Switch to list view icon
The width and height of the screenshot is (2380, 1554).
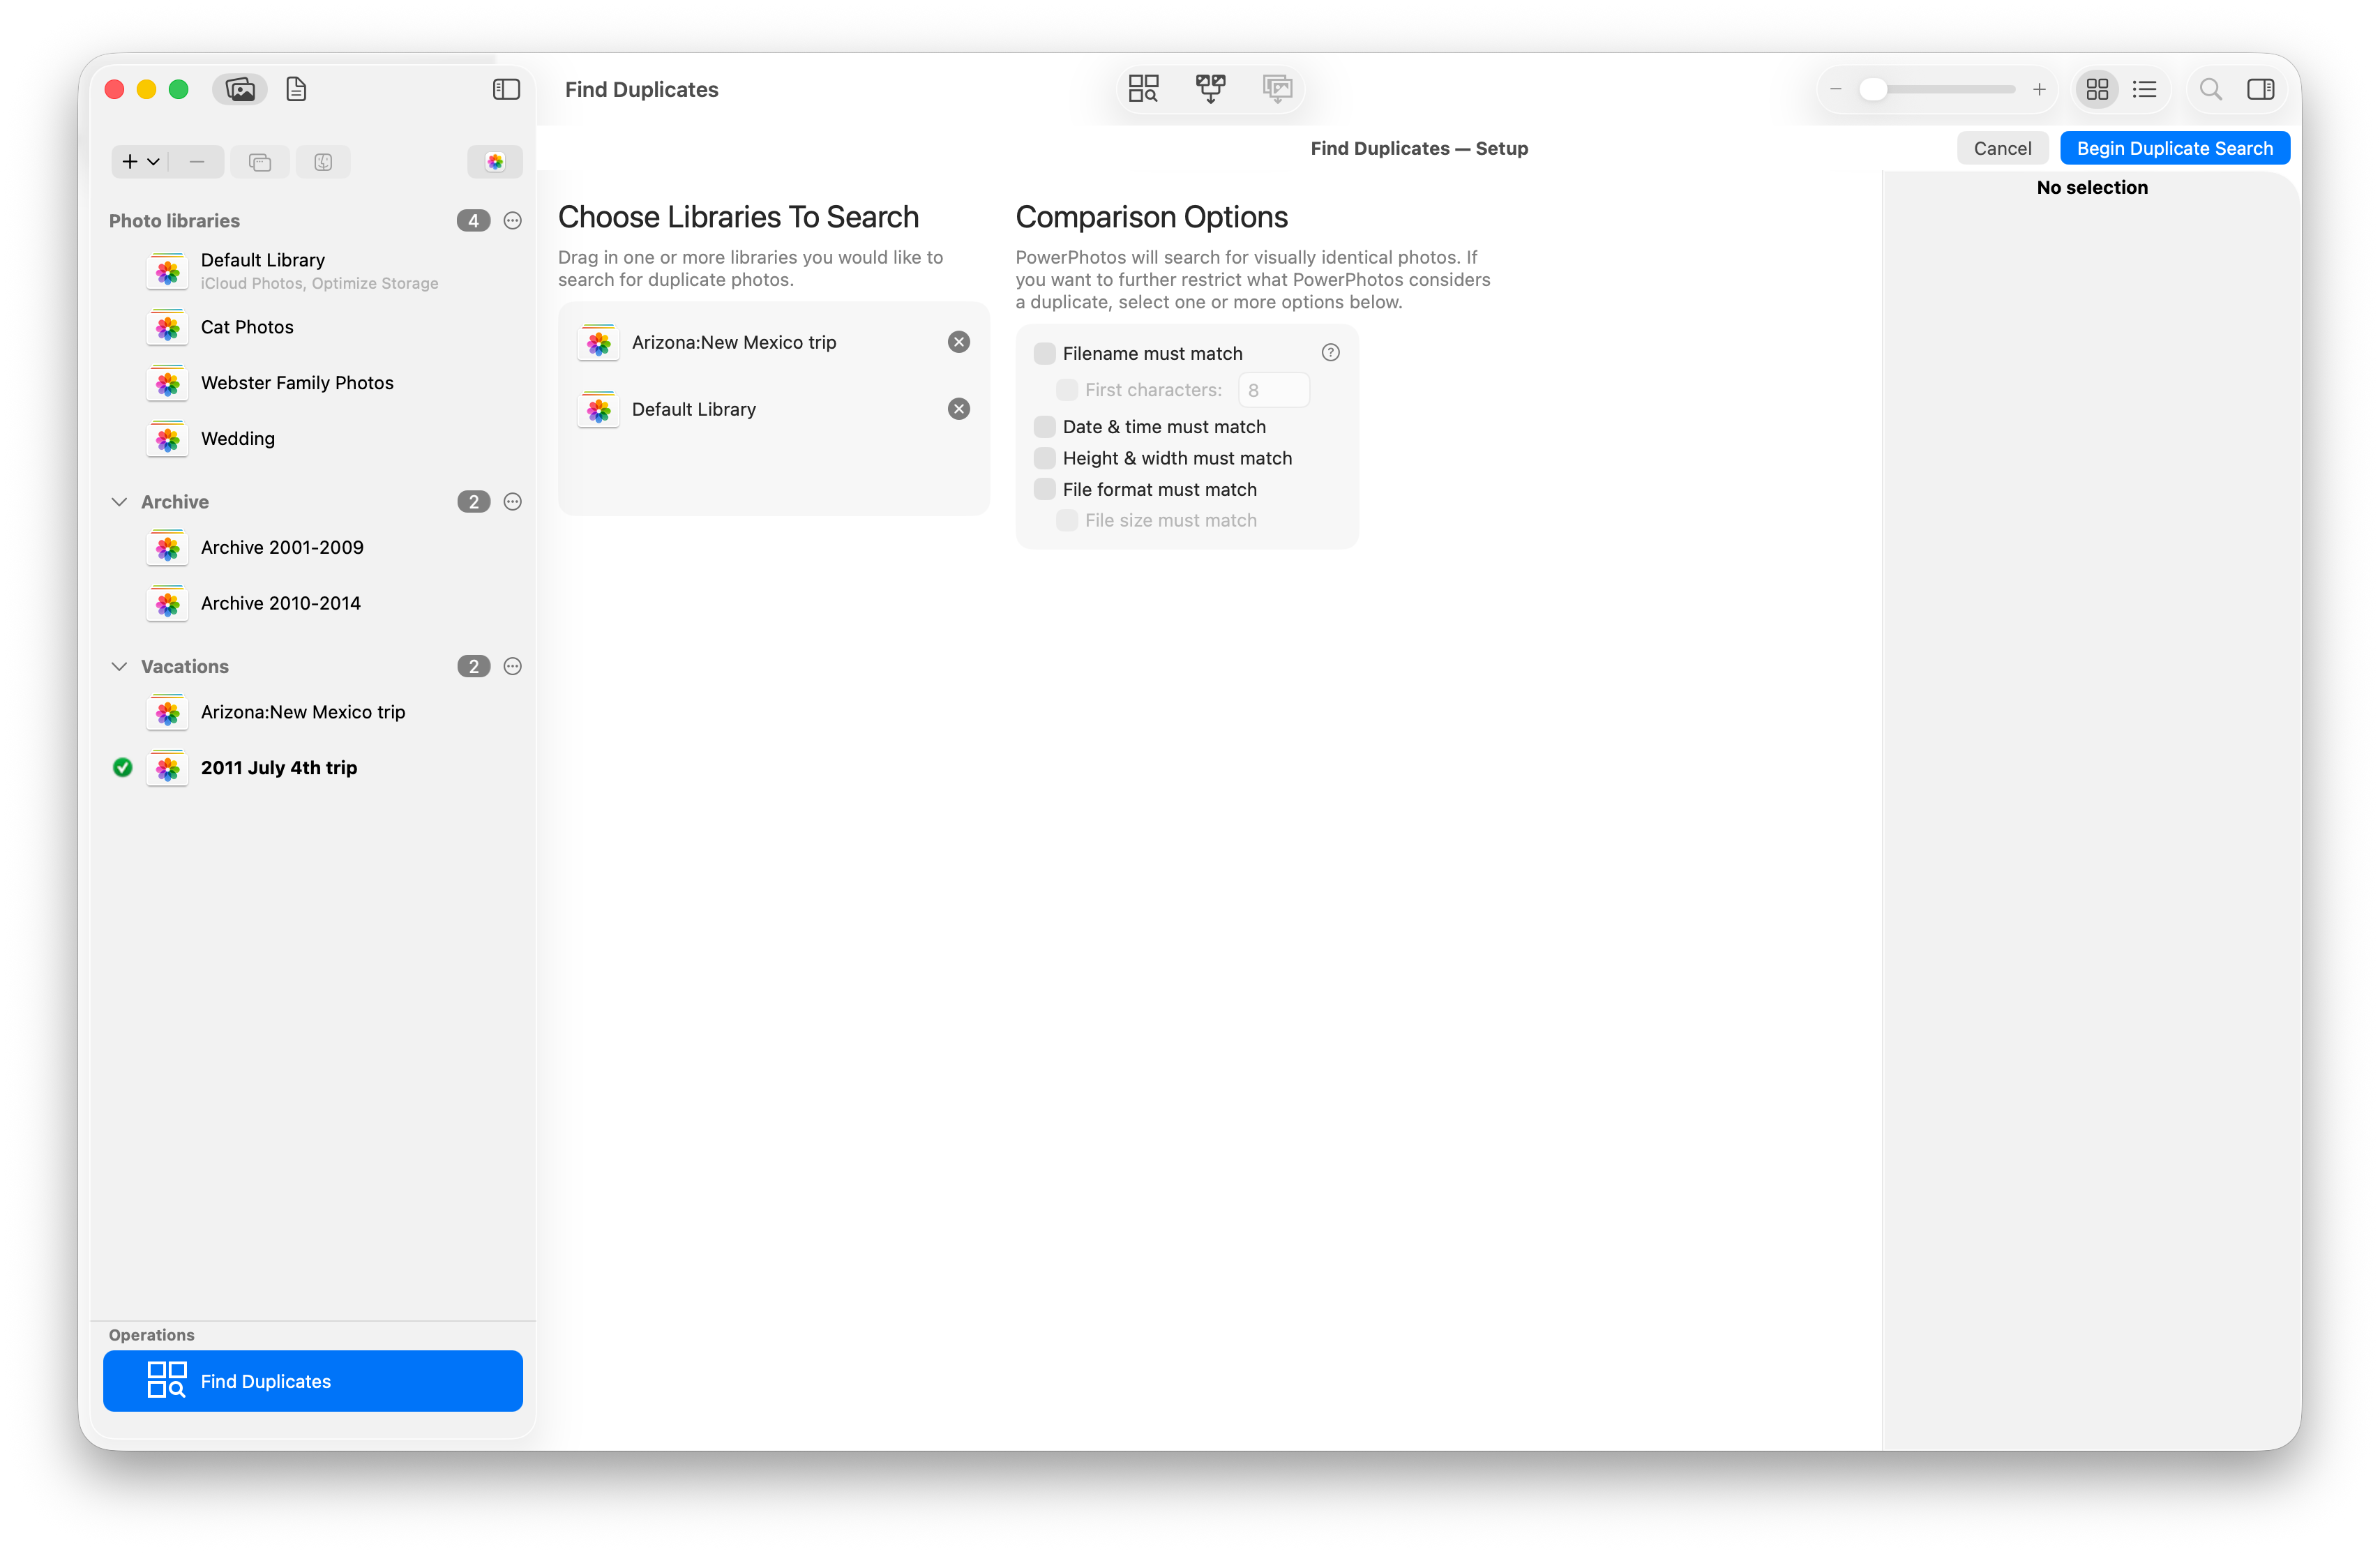(2144, 89)
